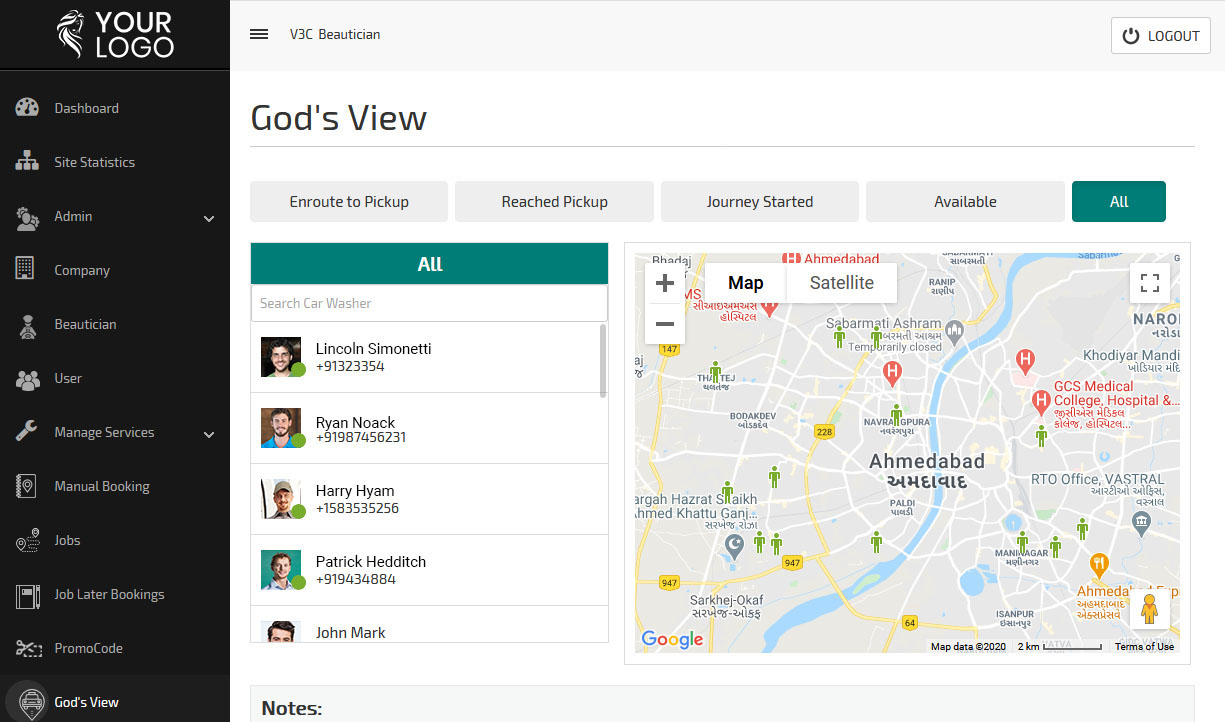Click the Your Logo lion image
1225x722 pixels.
click(x=72, y=34)
